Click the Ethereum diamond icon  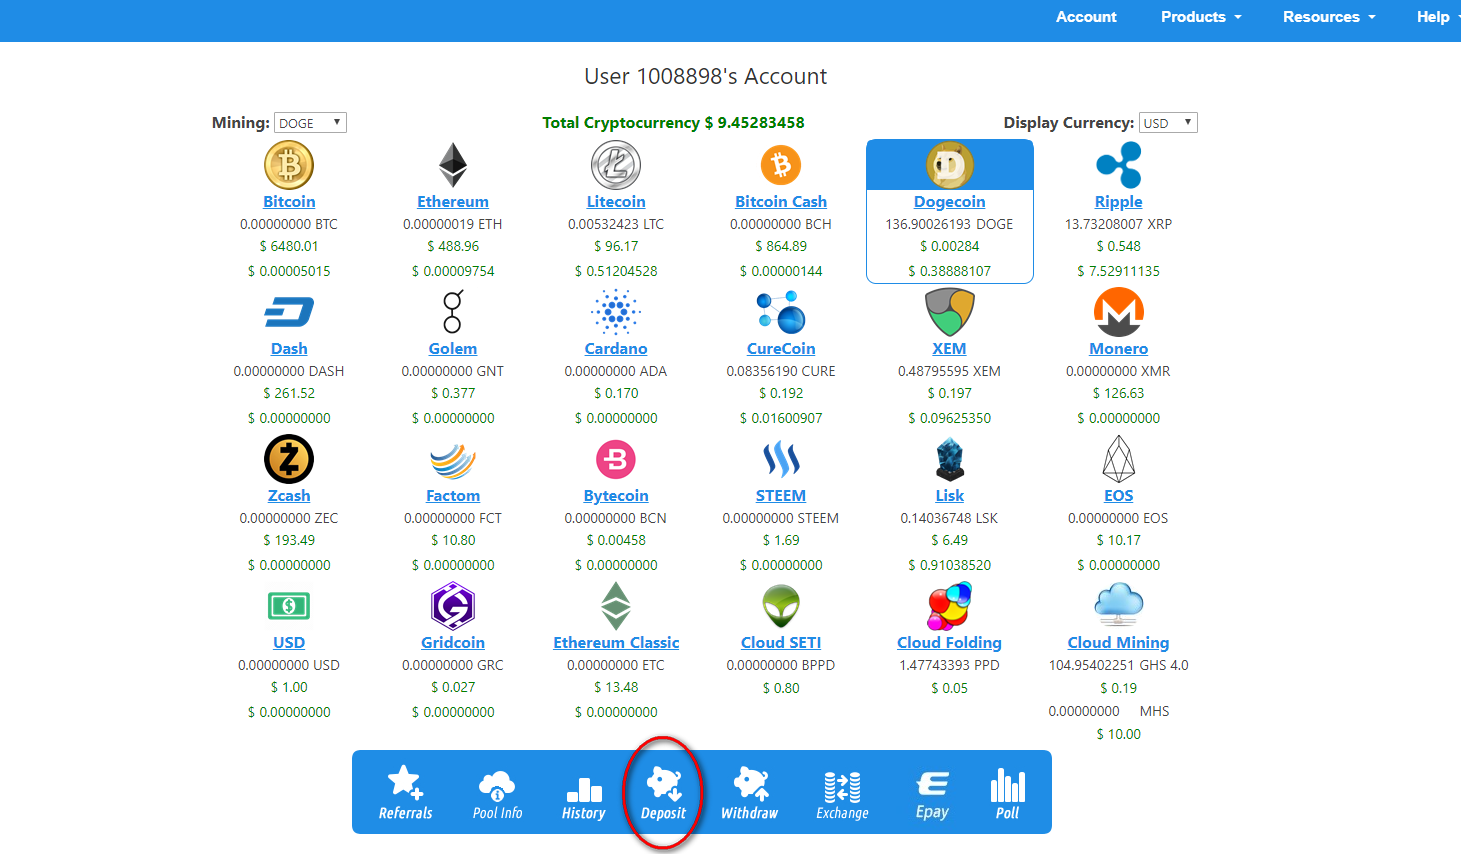tap(453, 165)
